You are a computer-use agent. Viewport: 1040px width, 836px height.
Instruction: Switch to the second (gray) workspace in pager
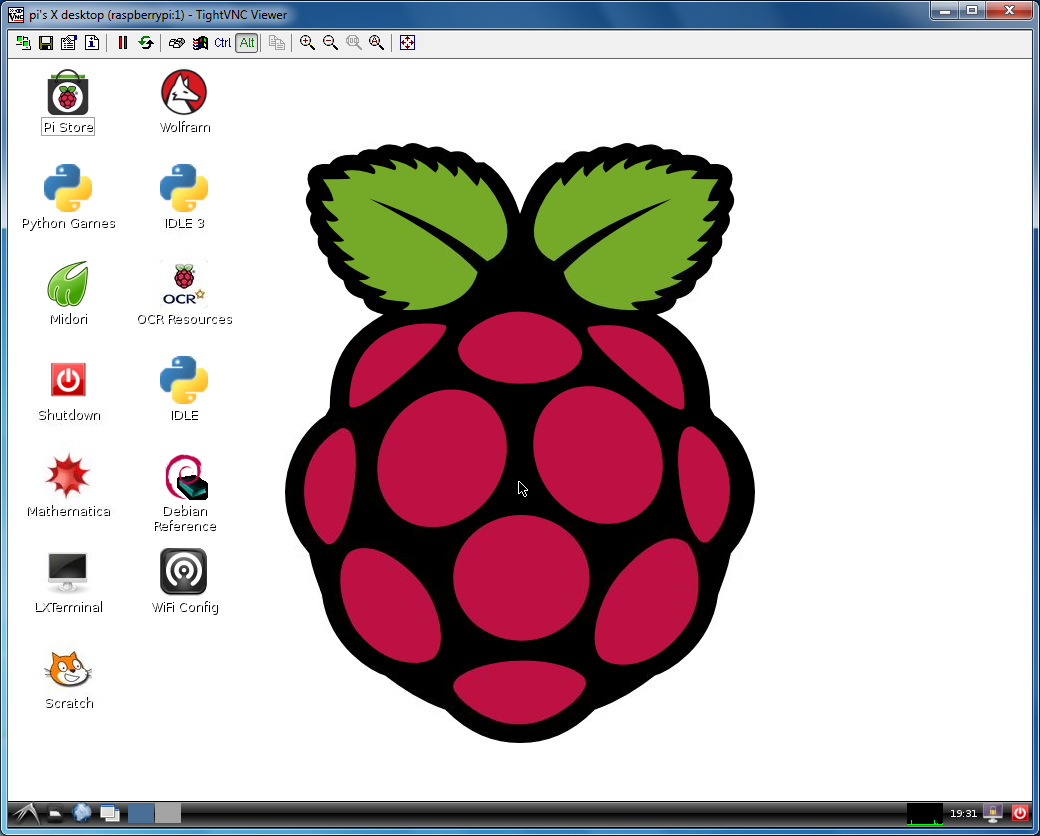tap(168, 813)
